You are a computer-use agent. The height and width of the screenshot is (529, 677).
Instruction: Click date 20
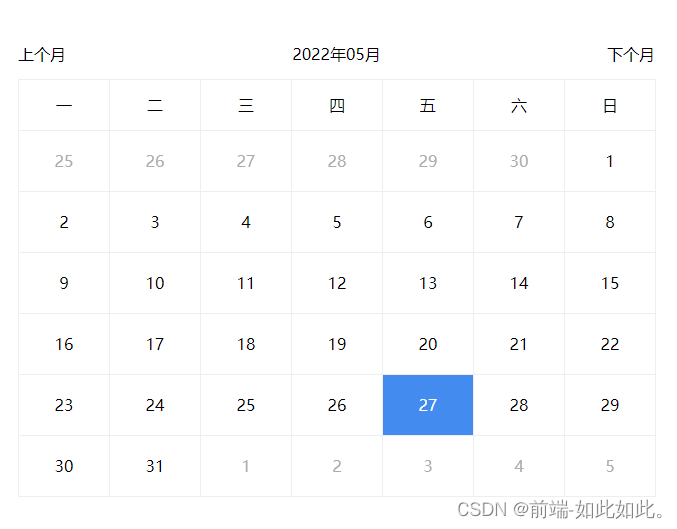click(x=428, y=344)
